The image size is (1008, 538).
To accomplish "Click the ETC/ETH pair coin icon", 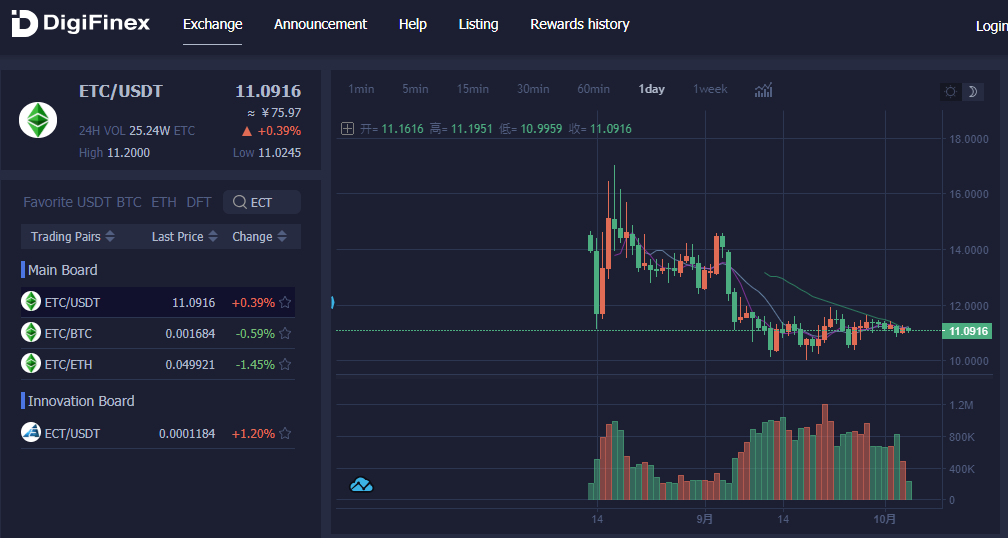I will coord(31,364).
